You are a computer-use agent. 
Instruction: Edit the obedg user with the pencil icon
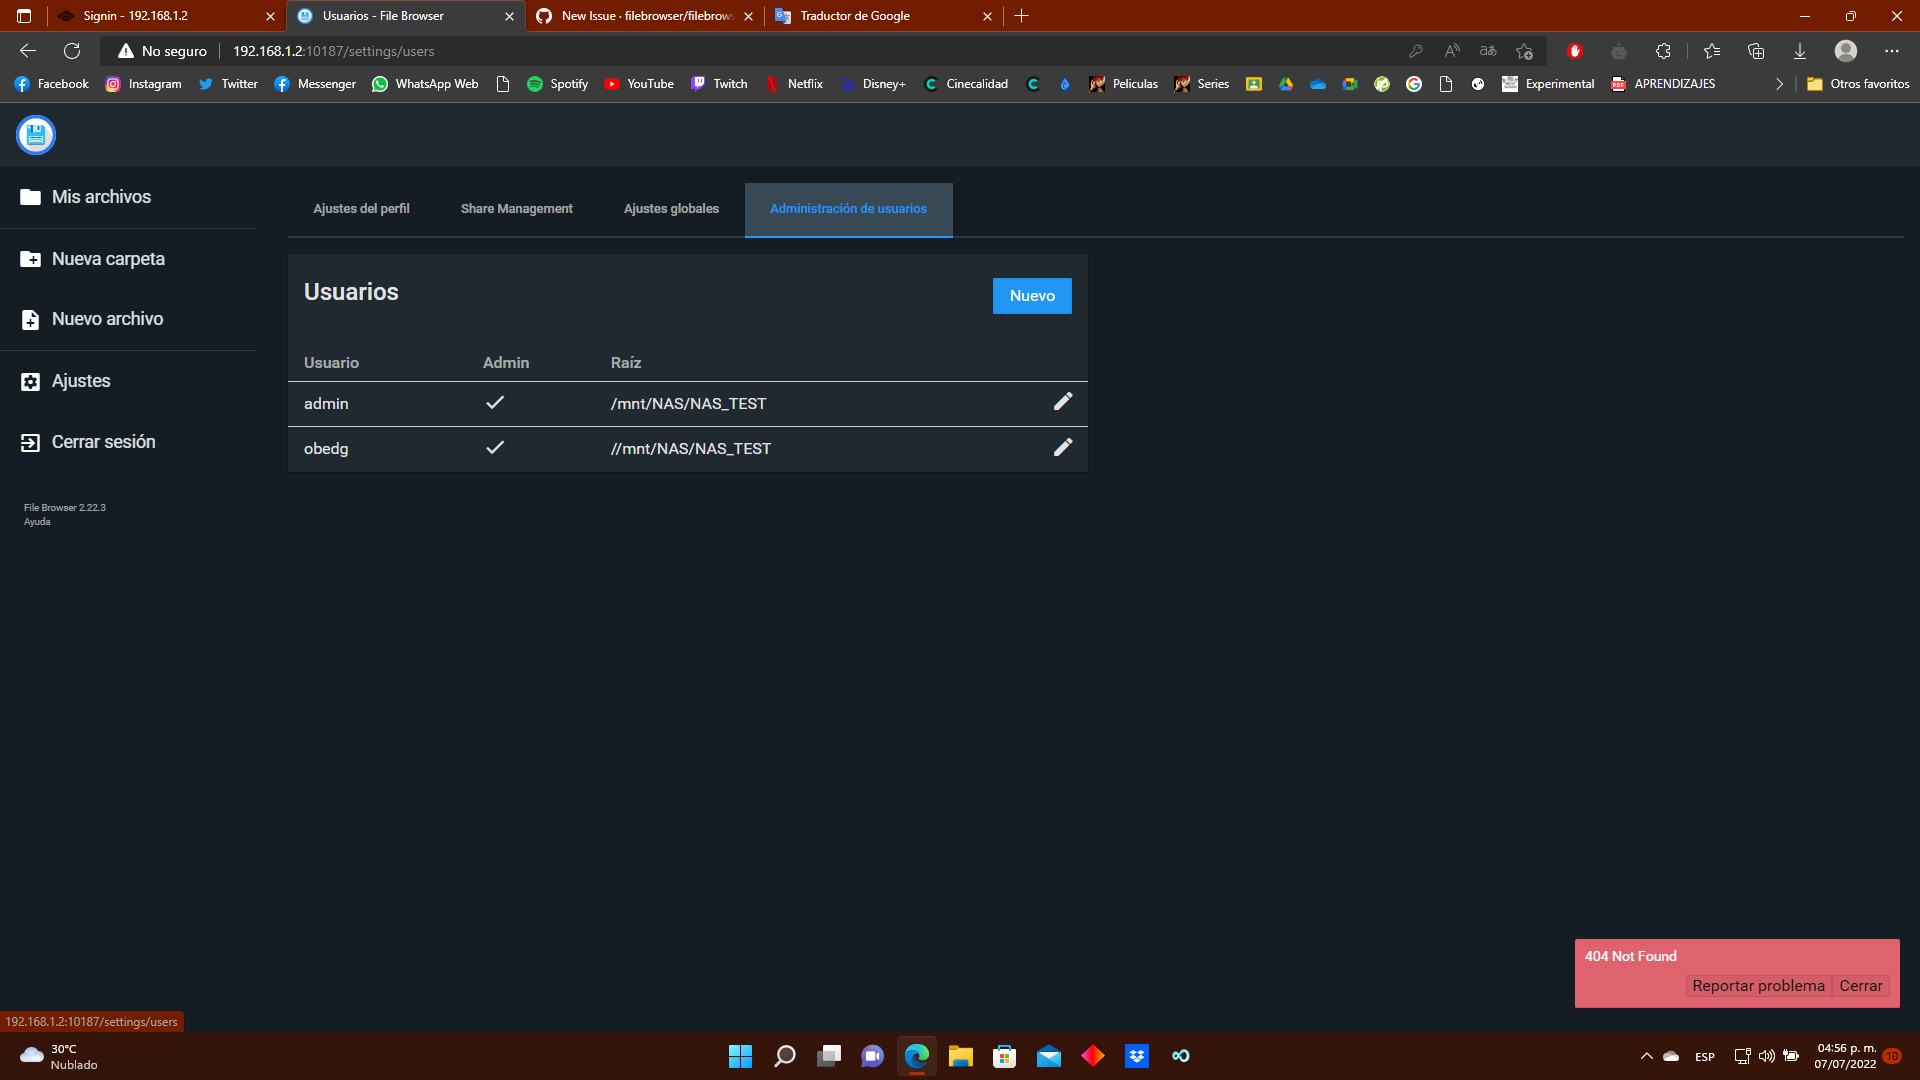[1063, 447]
